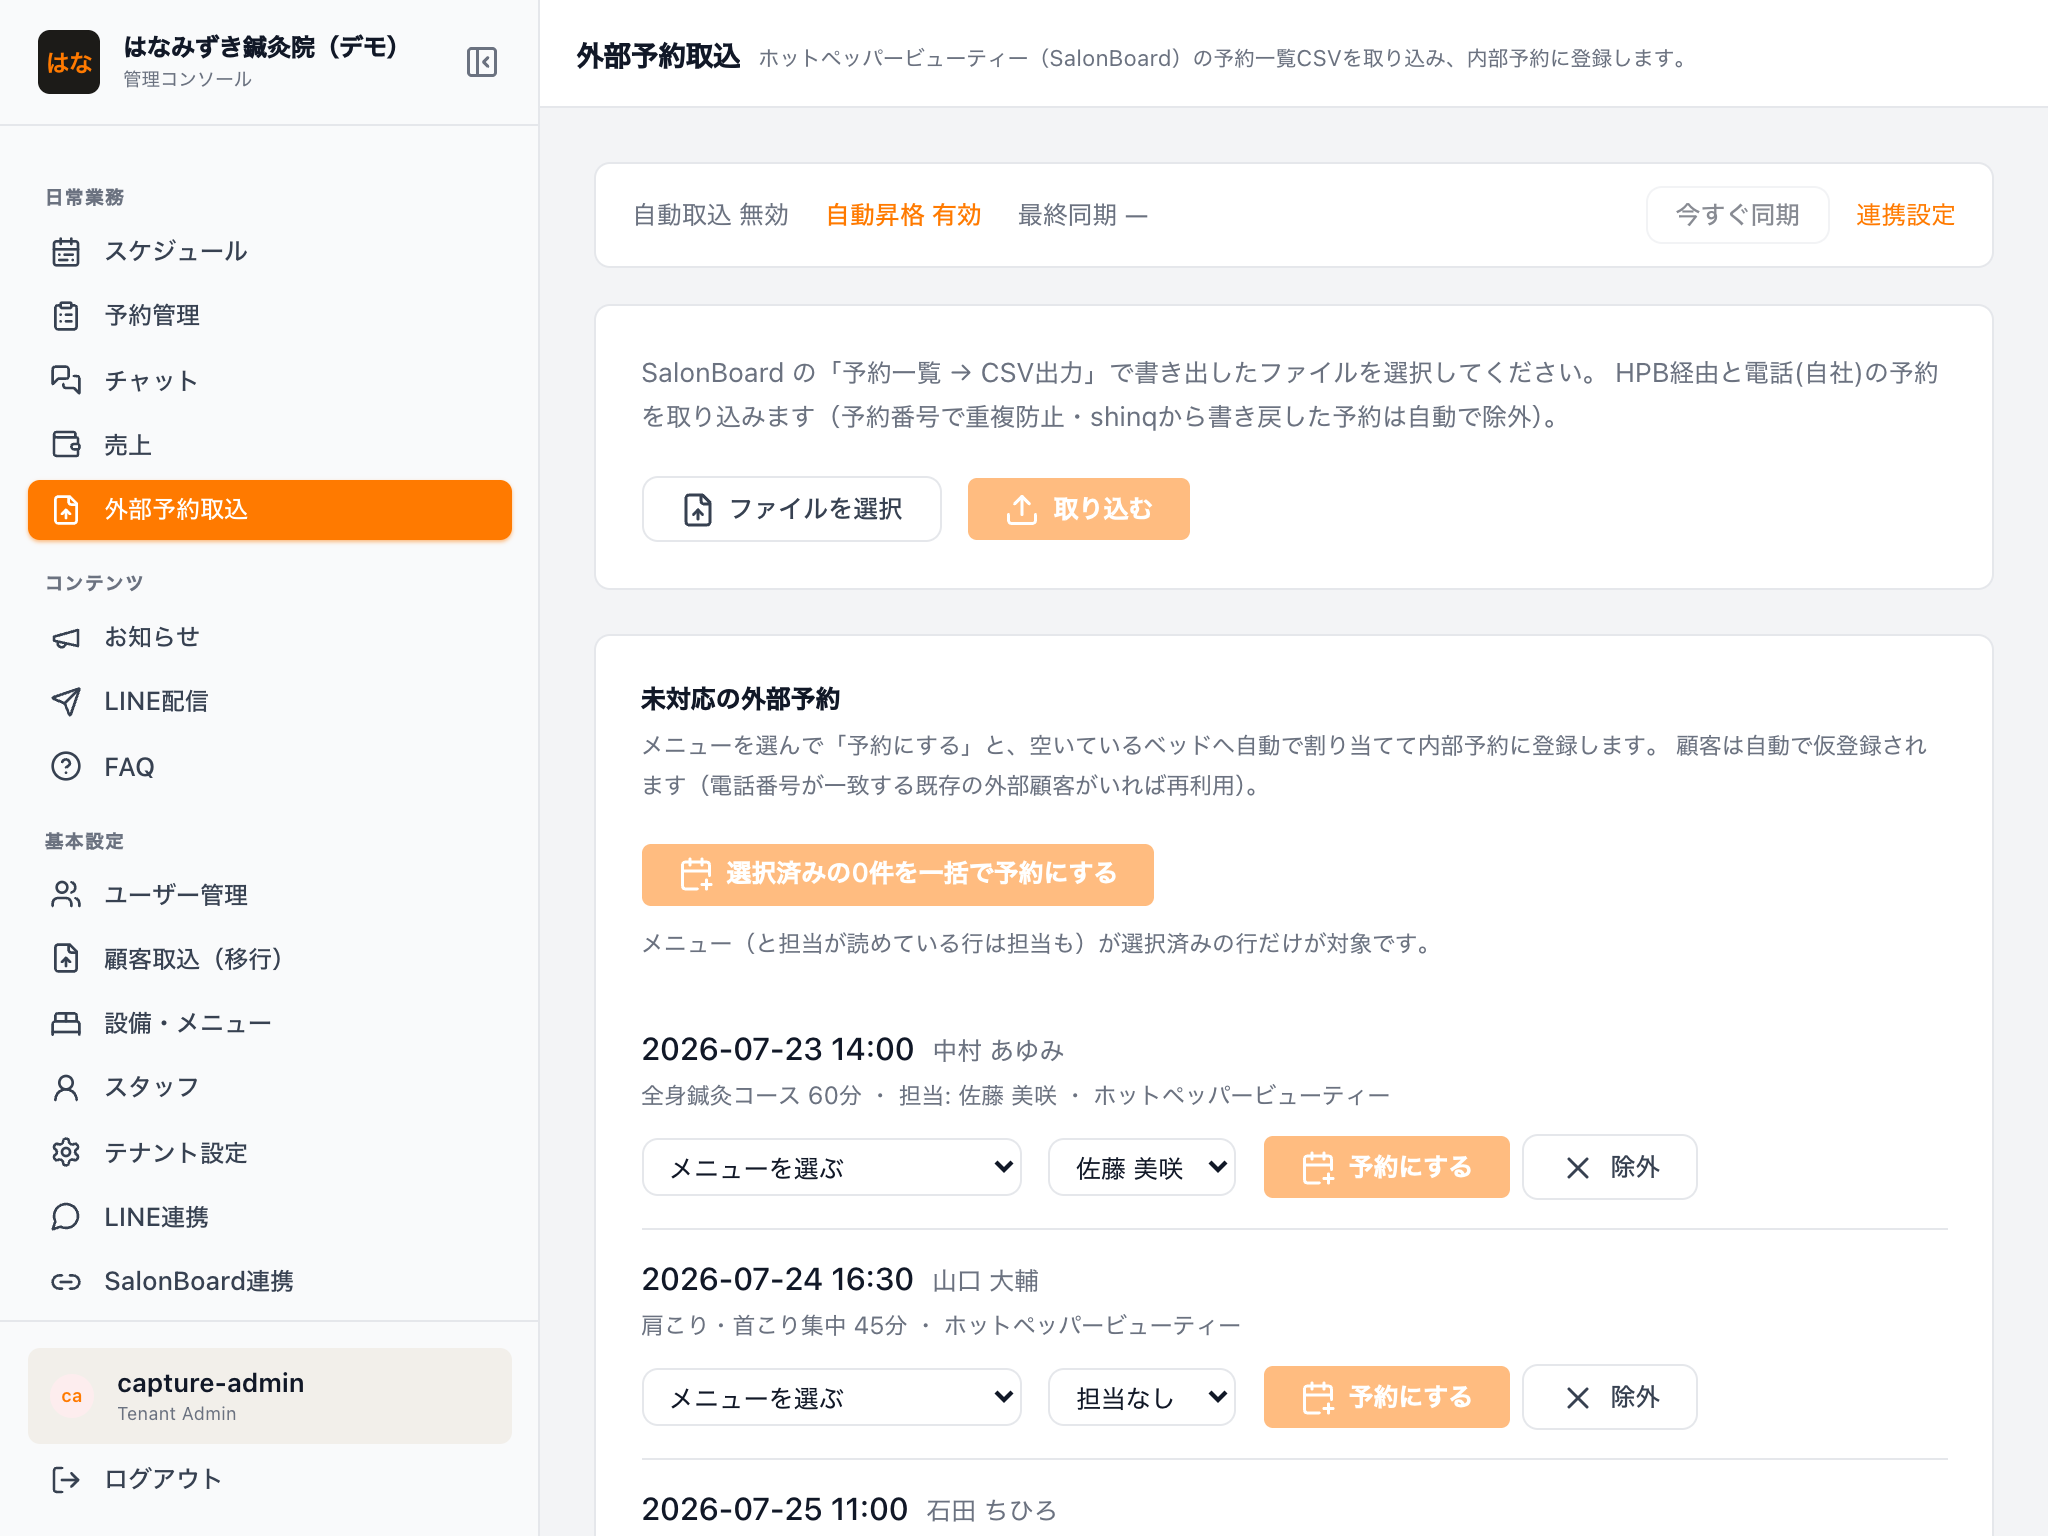Image resolution: width=2048 pixels, height=1536 pixels.
Task: Open ユーザー管理 menu item
Action: pyautogui.click(x=270, y=894)
